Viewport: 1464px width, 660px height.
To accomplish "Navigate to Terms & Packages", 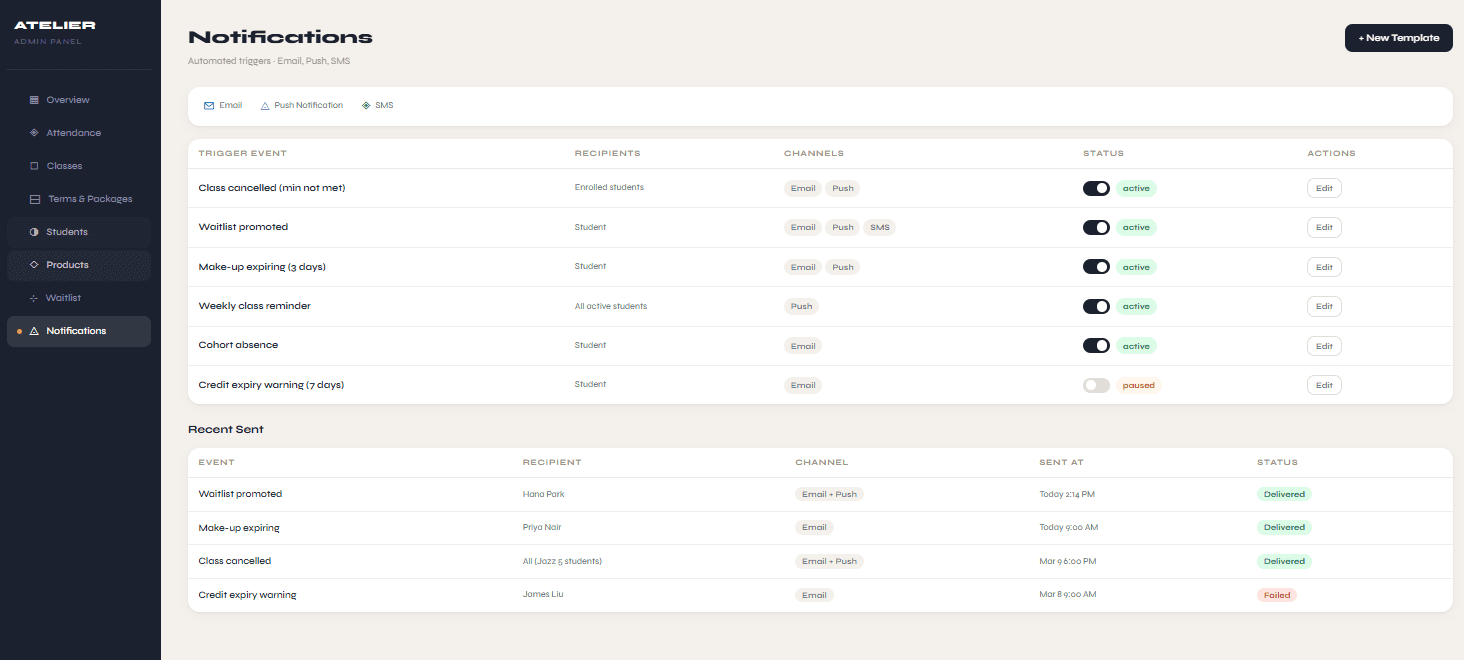I will [79, 199].
